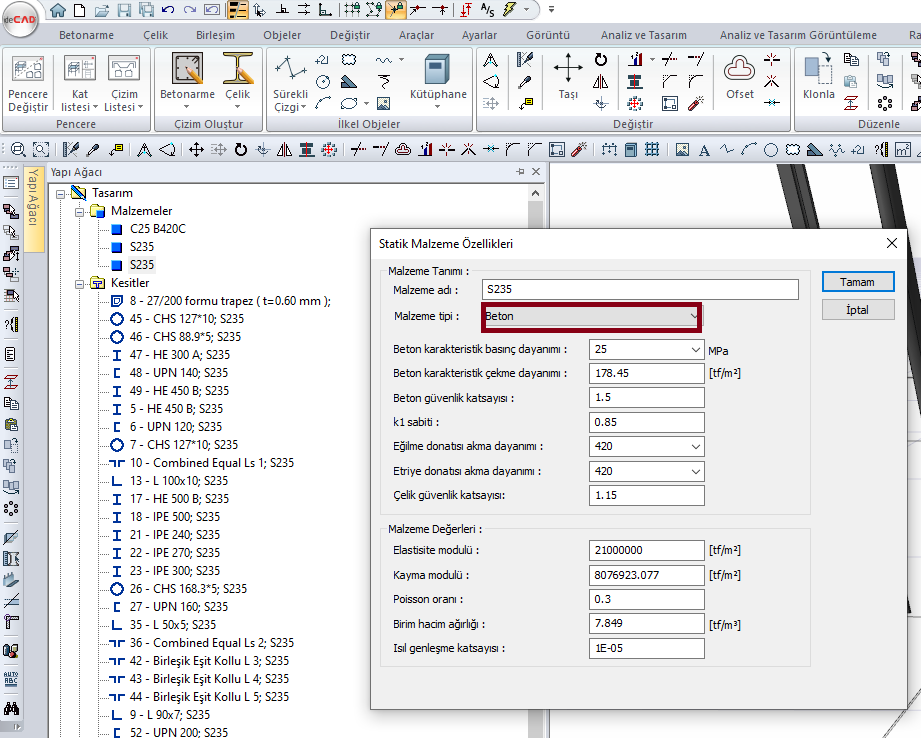Click the picture insert icon in lower toolbar
Screen dimensions: 921x738
tap(682, 150)
